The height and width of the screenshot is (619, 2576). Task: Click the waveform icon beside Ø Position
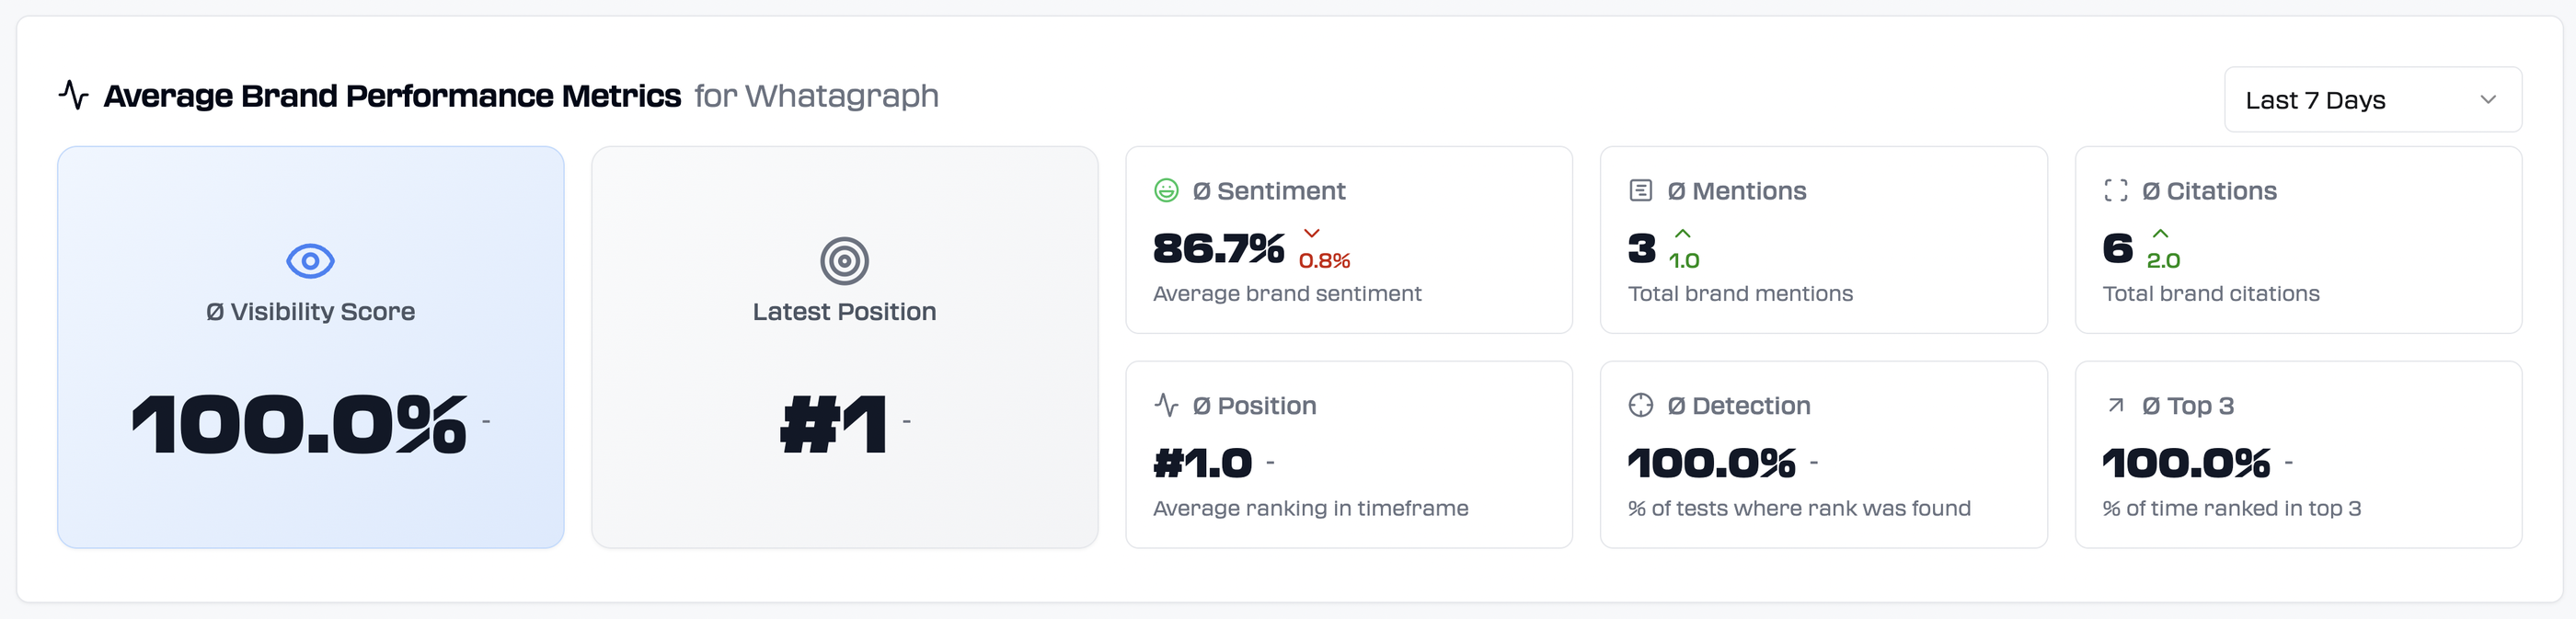[x=1166, y=404]
